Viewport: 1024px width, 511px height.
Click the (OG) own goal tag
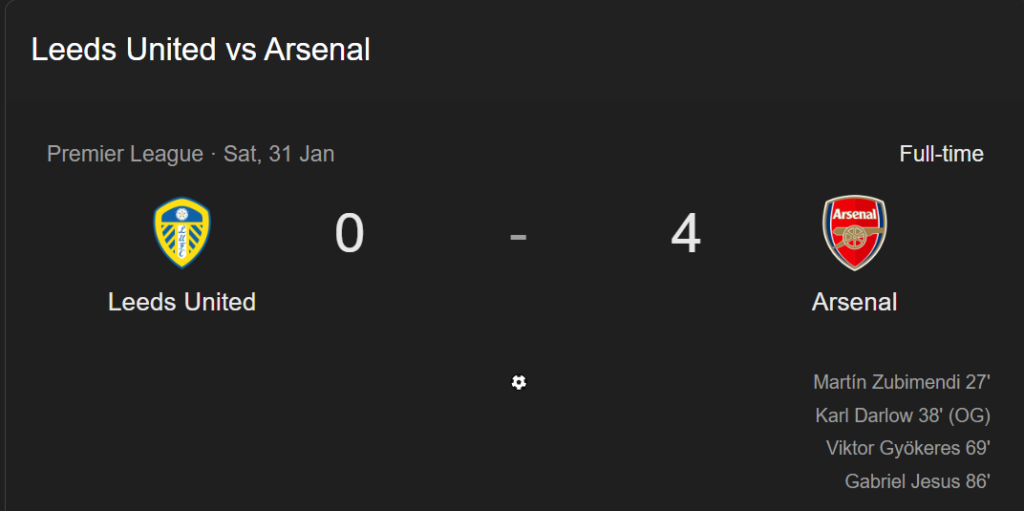coord(968,415)
